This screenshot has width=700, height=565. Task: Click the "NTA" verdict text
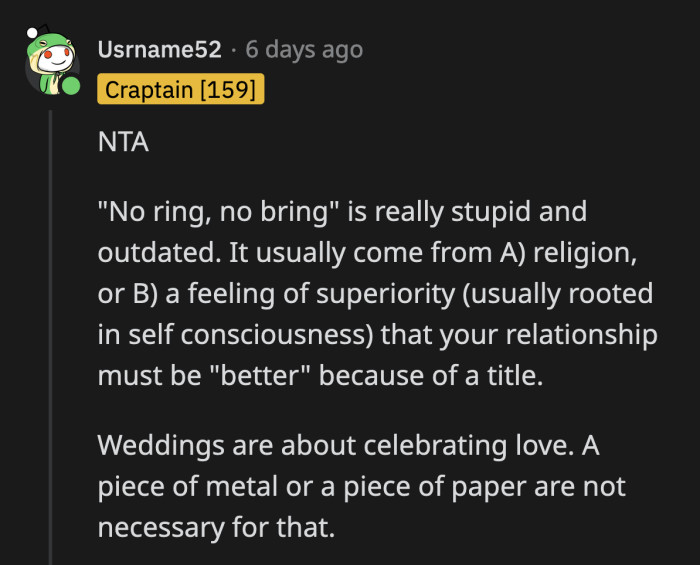pos(123,142)
